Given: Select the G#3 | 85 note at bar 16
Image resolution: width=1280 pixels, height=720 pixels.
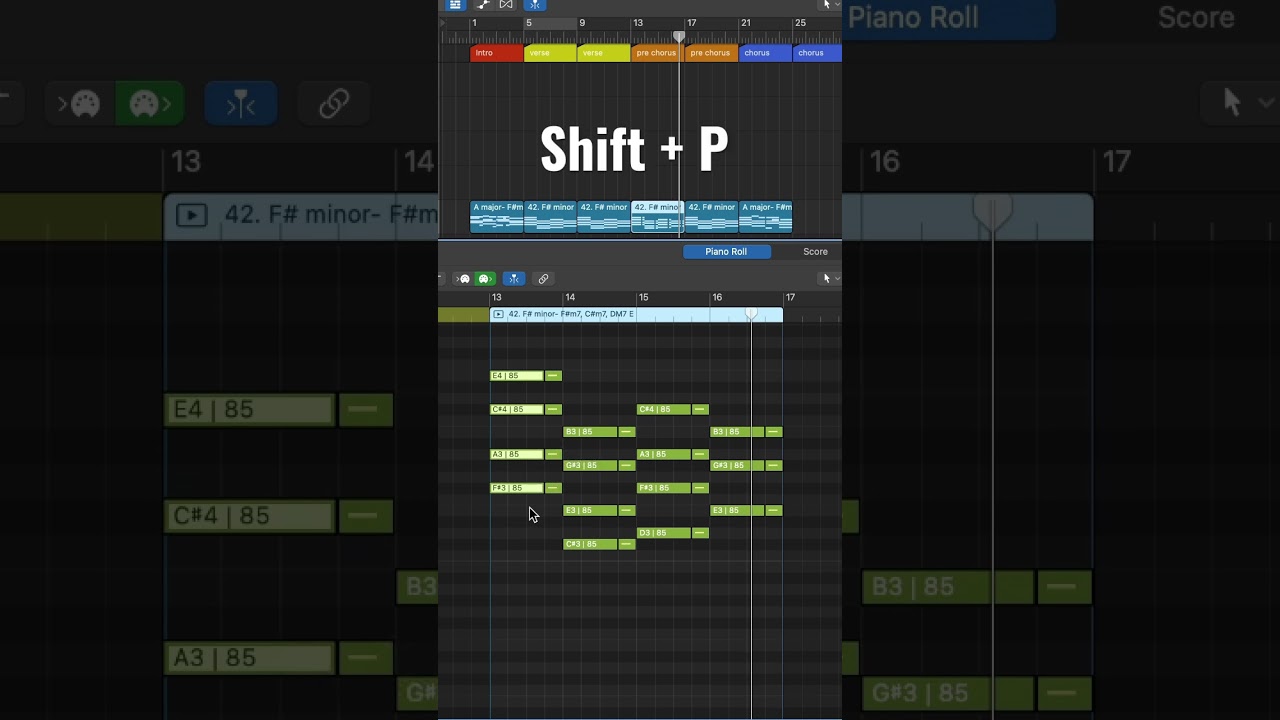Looking at the screenshot, I should click(737, 465).
